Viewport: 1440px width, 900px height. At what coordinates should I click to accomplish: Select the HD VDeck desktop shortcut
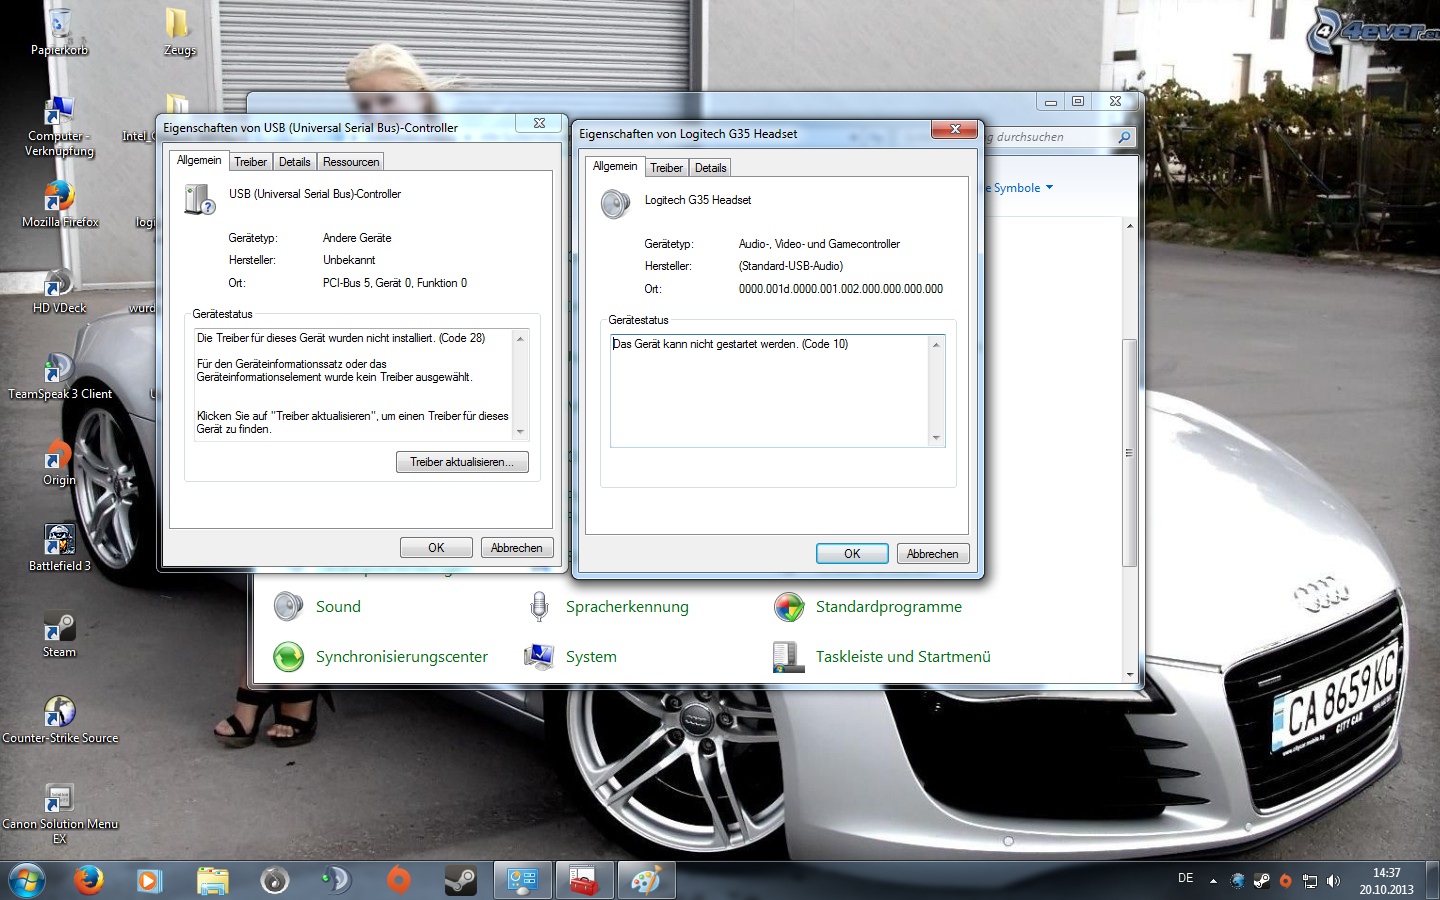59,291
